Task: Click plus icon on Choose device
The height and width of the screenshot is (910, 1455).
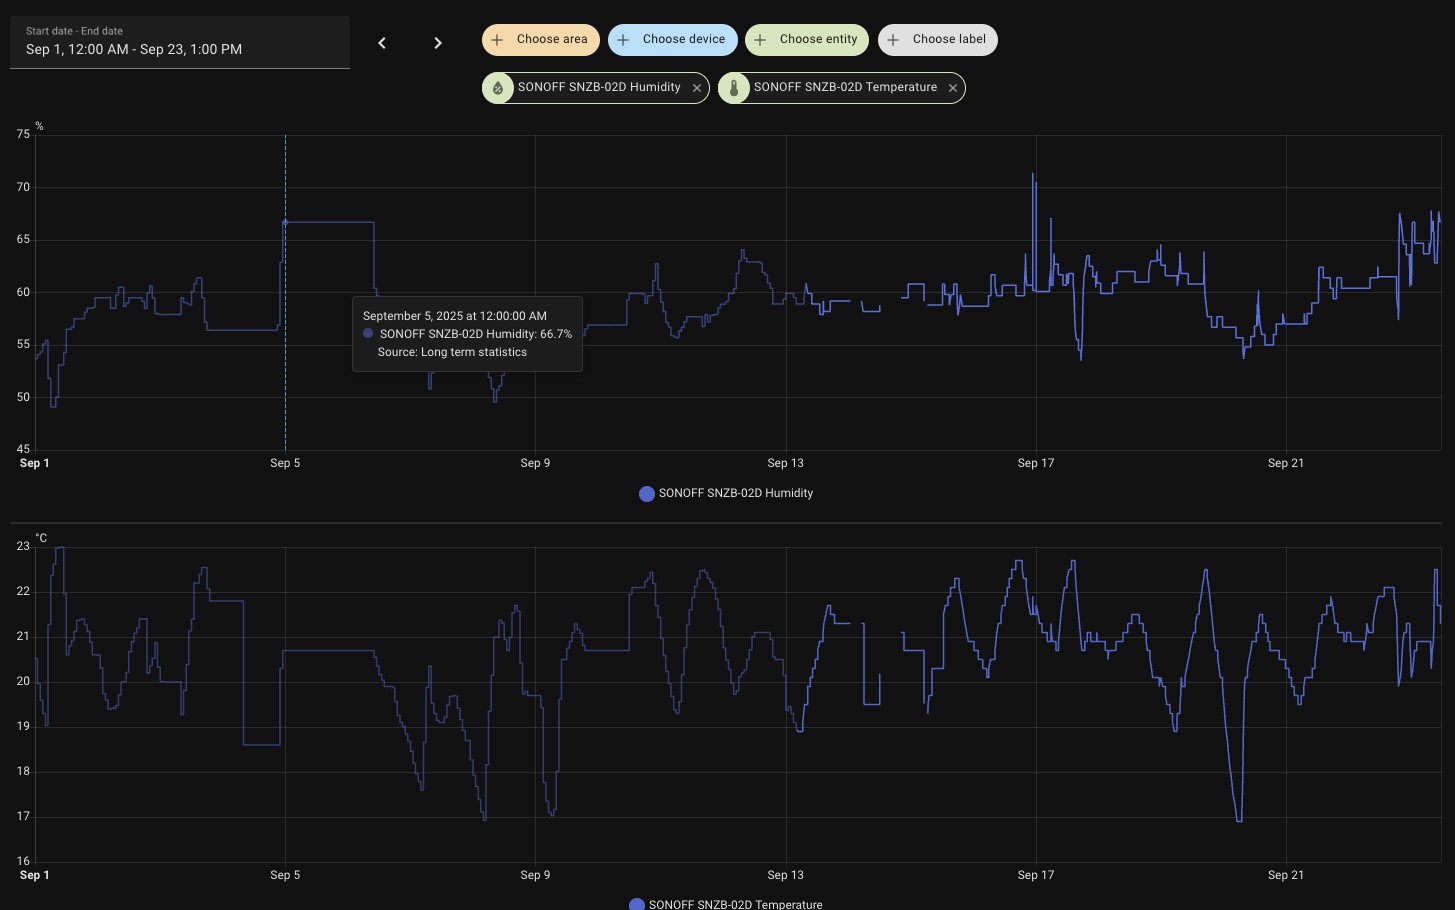Action: (623, 40)
